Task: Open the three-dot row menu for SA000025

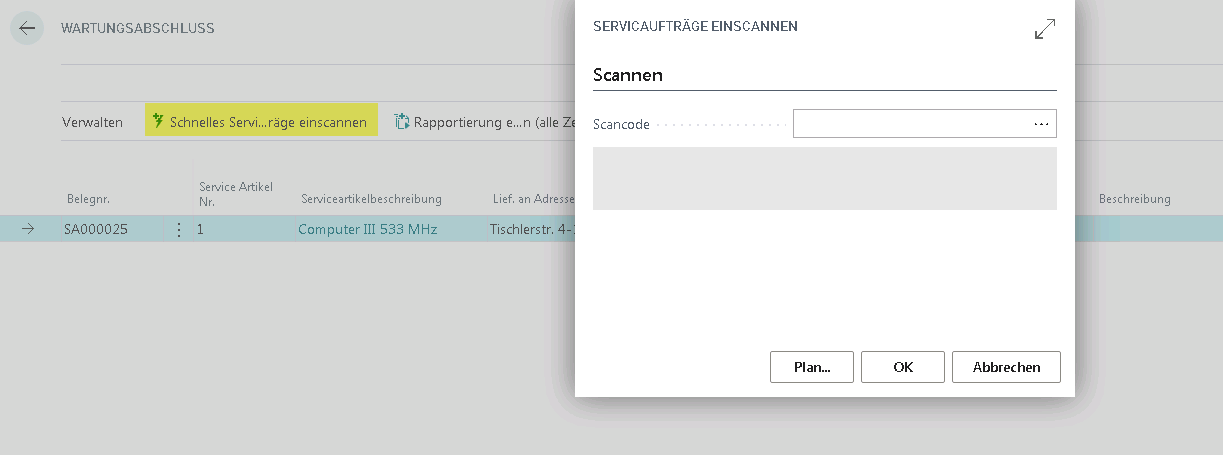Action: (x=179, y=230)
